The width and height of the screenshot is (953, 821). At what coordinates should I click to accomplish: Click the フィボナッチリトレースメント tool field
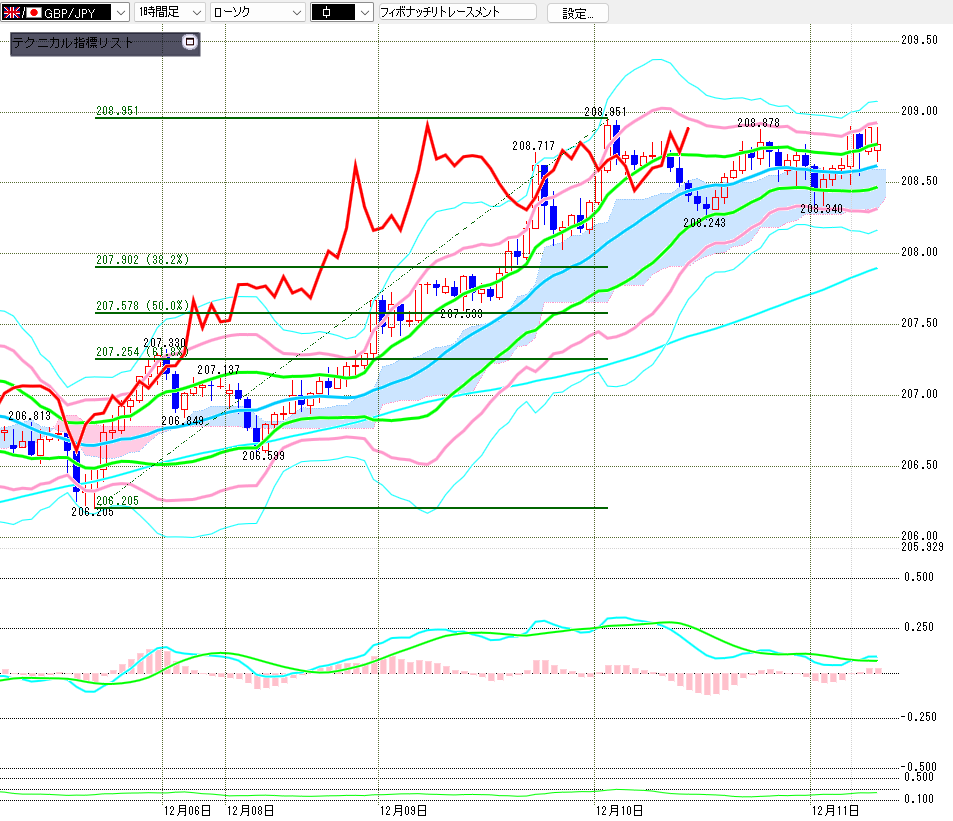coord(456,13)
